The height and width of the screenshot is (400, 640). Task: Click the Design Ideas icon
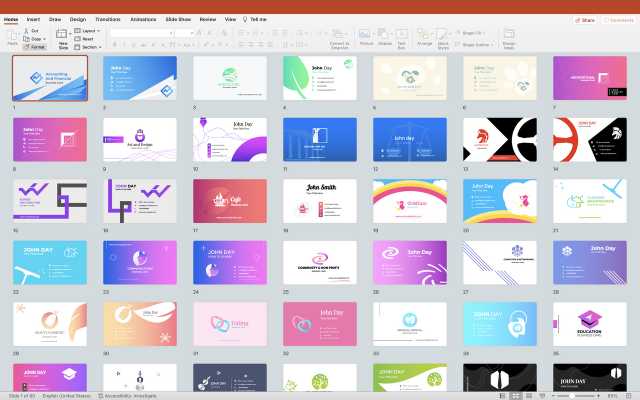pyautogui.click(x=509, y=36)
